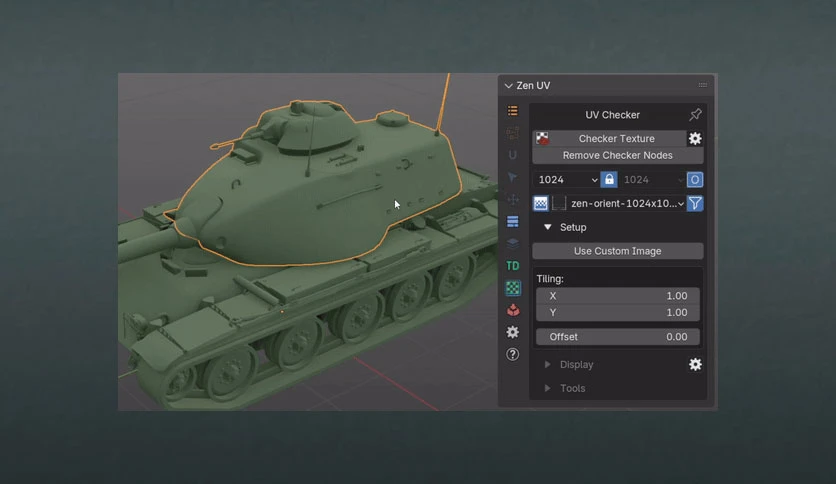Open the Transform move-arrows section icon
Viewport: 836px width, 484px height.
pyautogui.click(x=512, y=199)
